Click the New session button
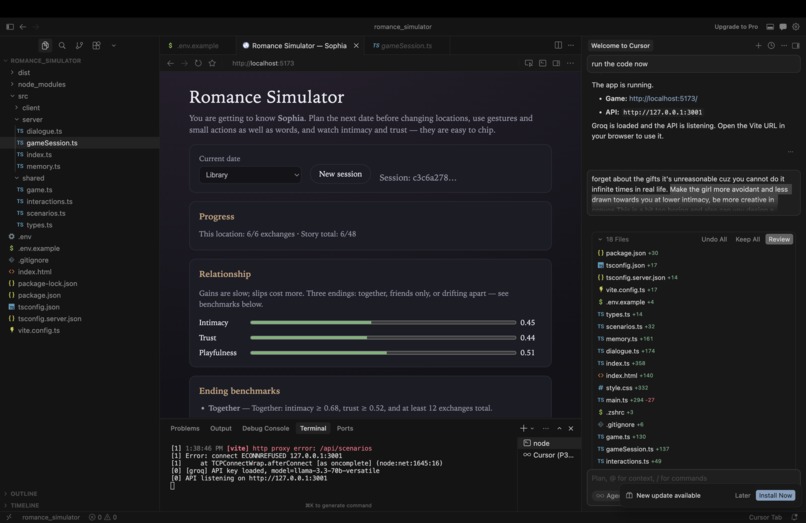Image resolution: width=806 pixels, height=523 pixels. pyautogui.click(x=340, y=174)
